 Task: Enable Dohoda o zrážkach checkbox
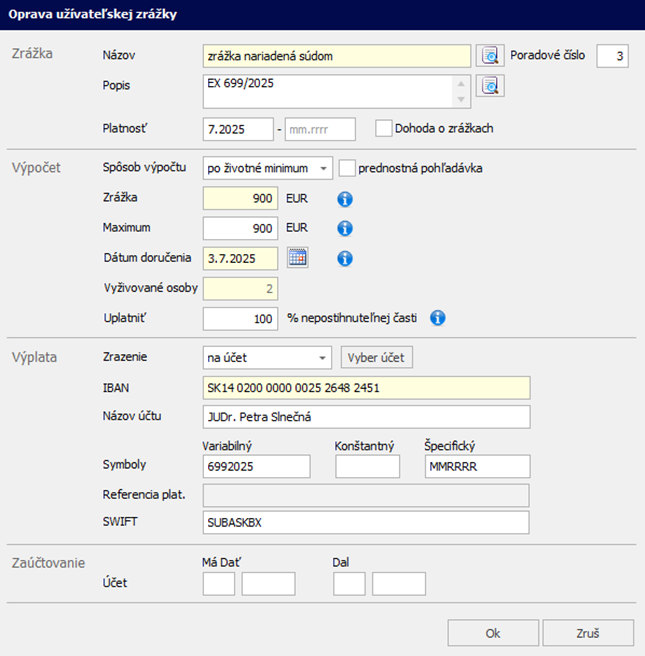point(384,128)
